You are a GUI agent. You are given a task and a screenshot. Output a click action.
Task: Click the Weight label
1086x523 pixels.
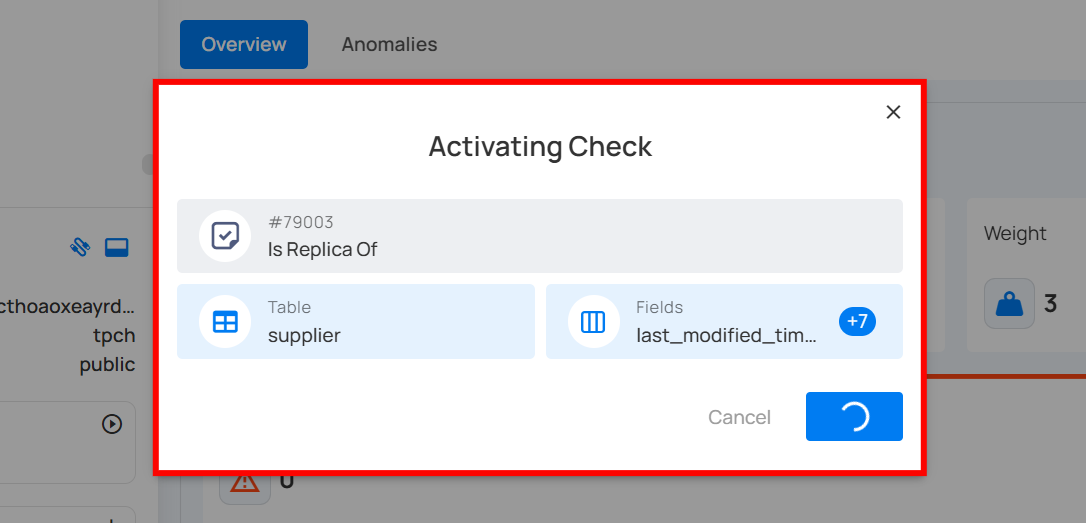pyautogui.click(x=1015, y=233)
